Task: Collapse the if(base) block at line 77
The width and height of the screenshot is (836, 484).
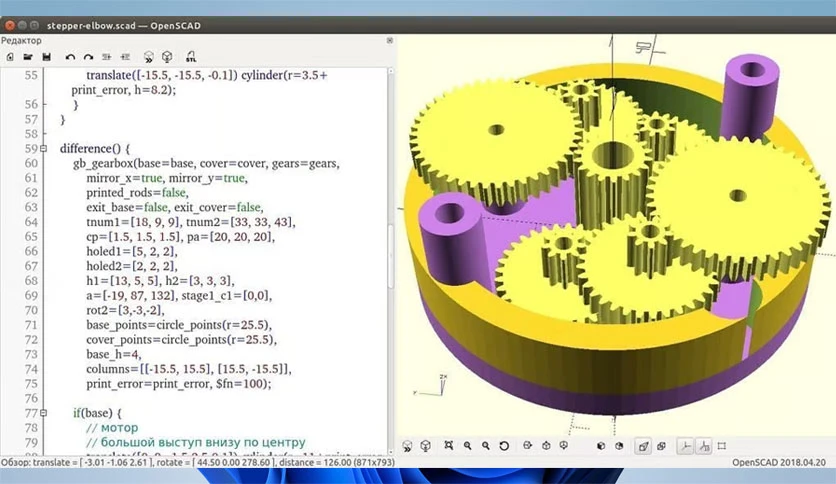Action: 44,413
